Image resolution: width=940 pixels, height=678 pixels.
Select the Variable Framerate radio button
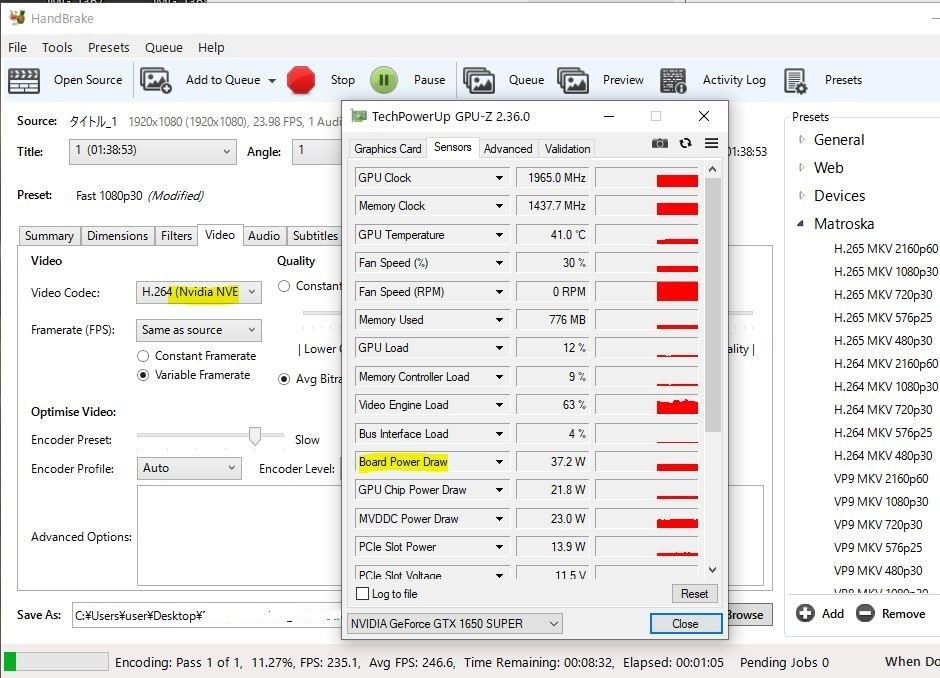point(143,375)
